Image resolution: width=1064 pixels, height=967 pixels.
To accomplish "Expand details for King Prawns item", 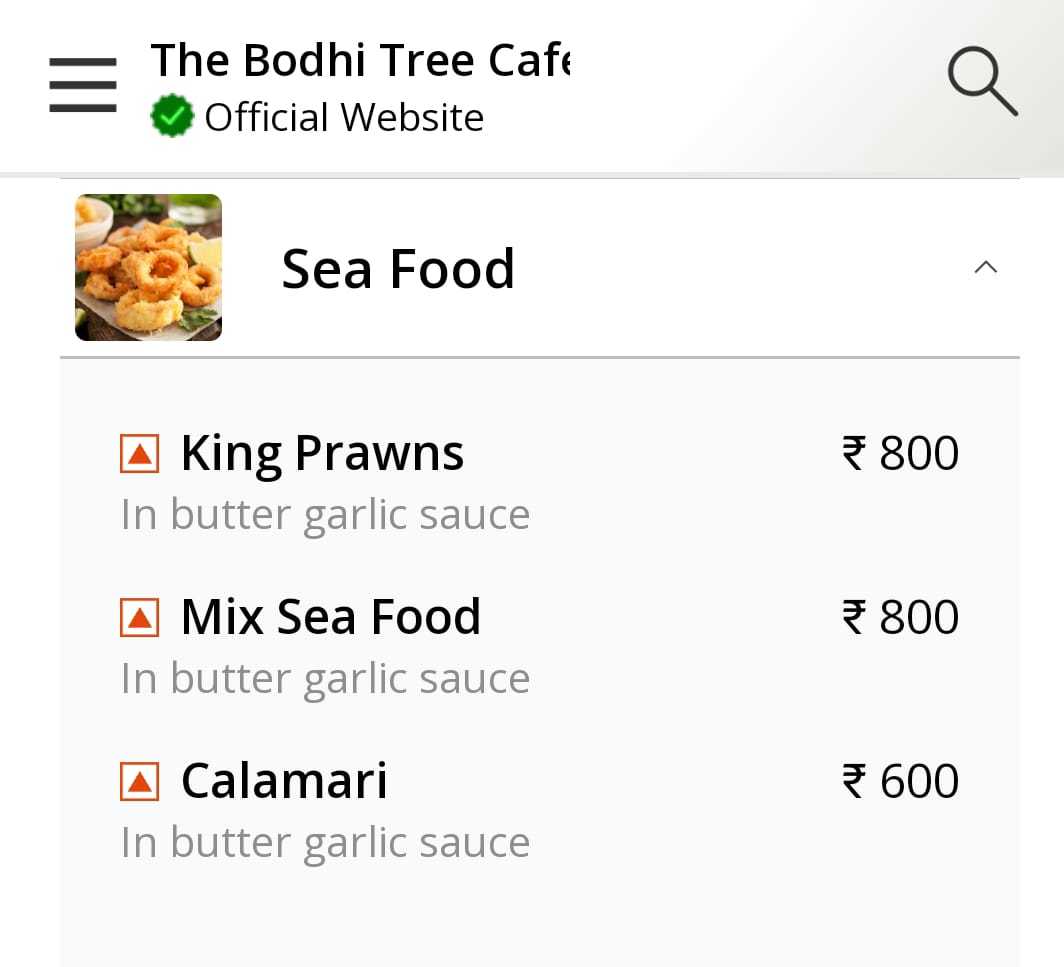I will 322,452.
